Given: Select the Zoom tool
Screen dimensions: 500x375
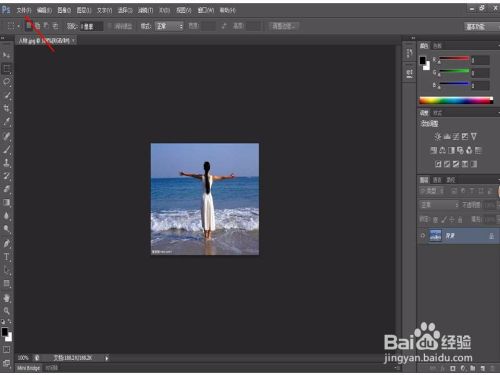Looking at the screenshot, I should pyautogui.click(x=6, y=311).
